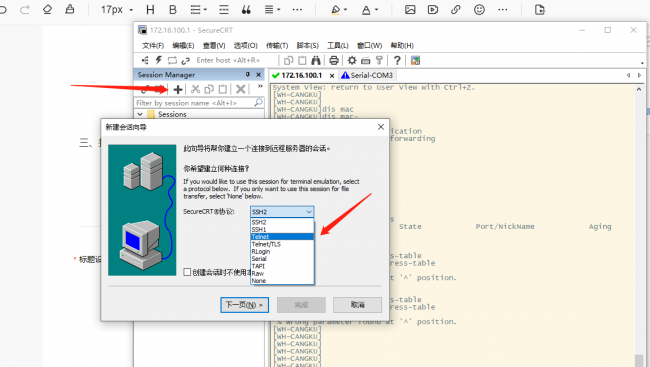Open the 工具(L) menu
This screenshot has height=367, width=650.
(338, 46)
